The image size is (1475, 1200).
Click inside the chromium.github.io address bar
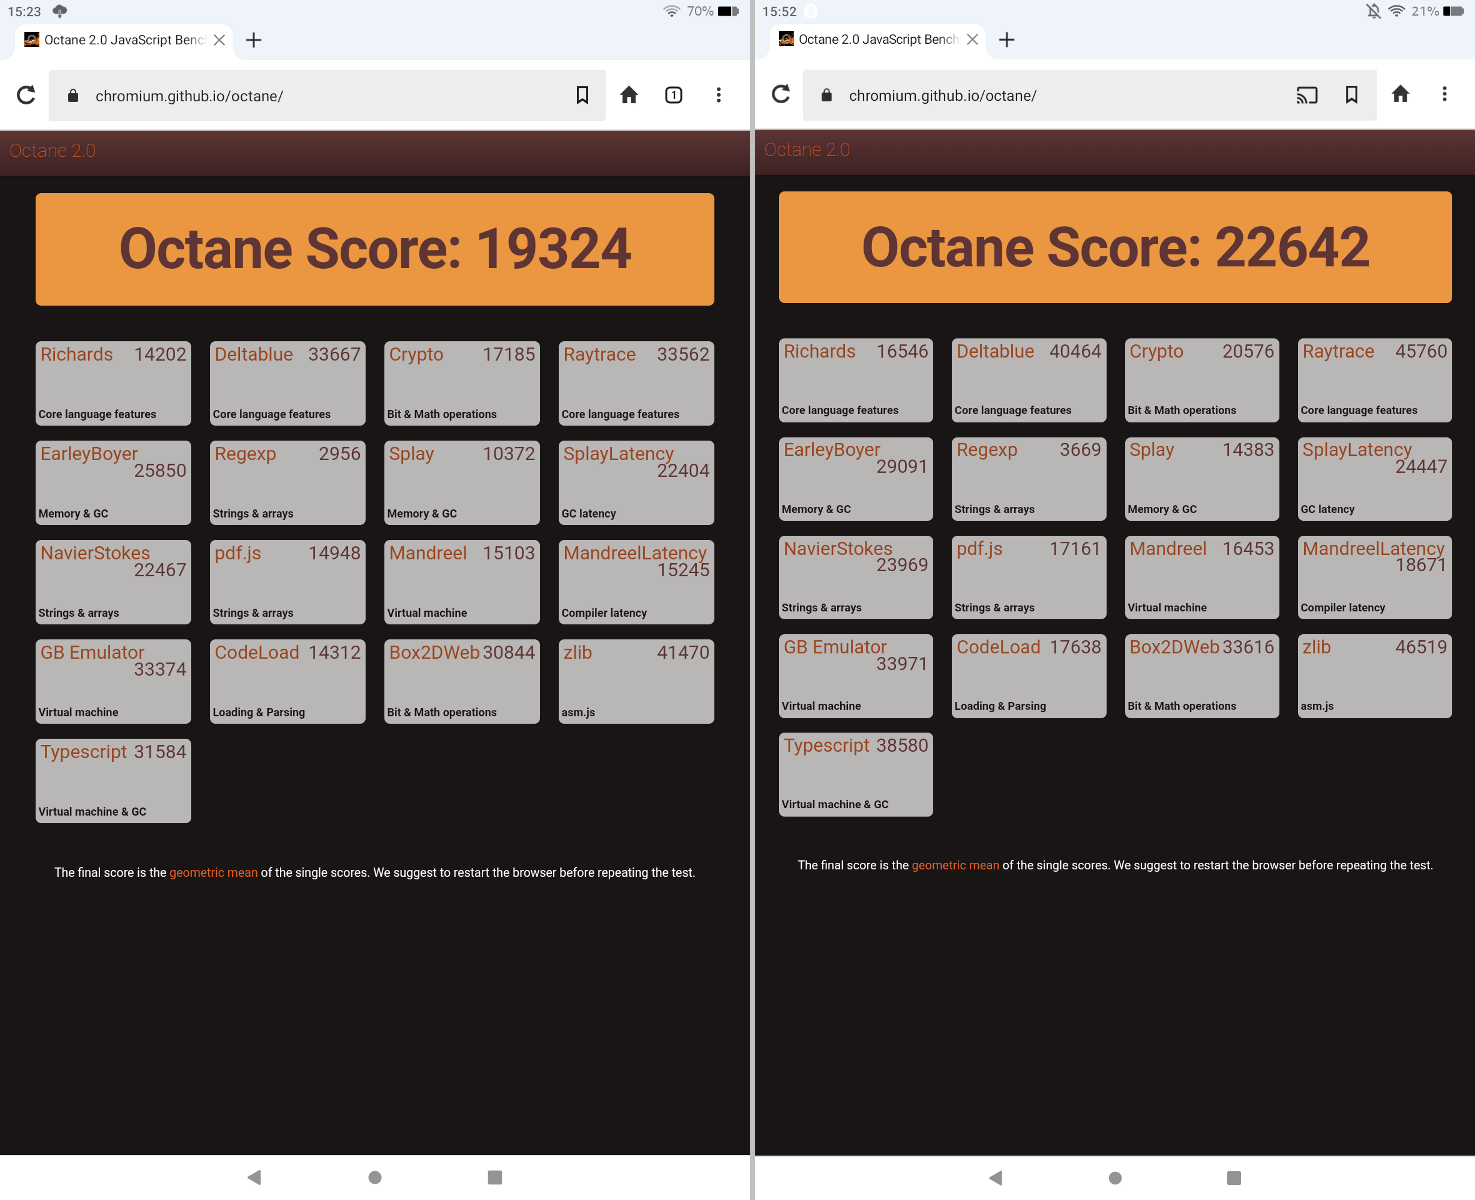pos(300,95)
